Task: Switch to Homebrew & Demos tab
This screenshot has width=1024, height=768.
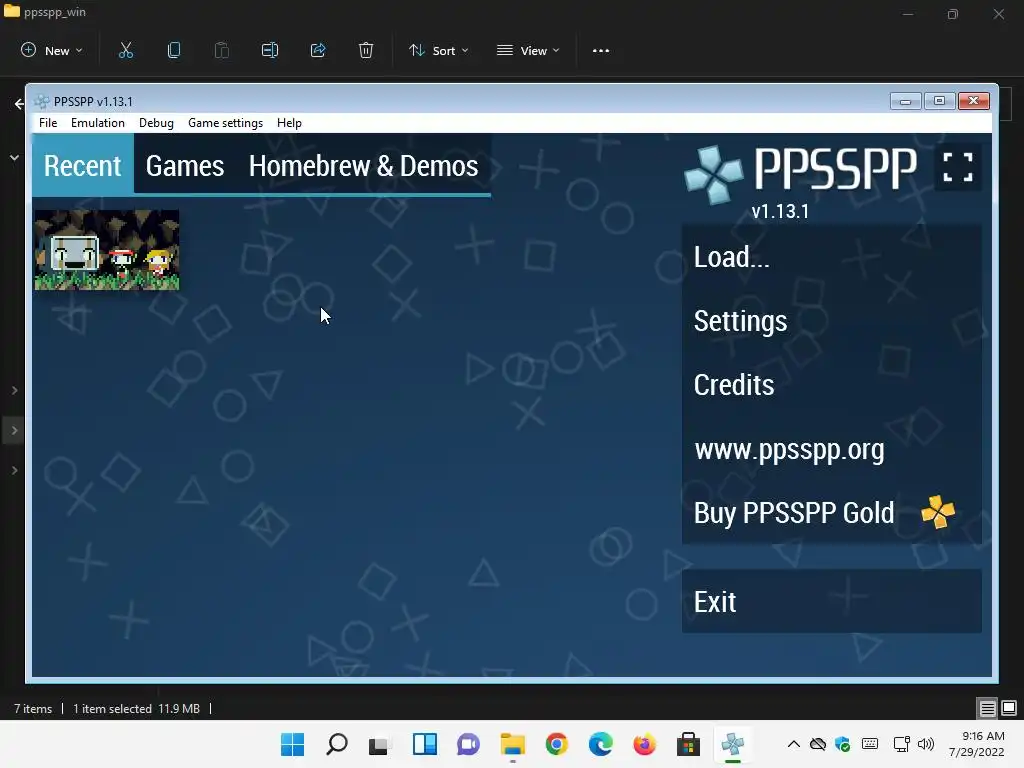Action: (363, 165)
